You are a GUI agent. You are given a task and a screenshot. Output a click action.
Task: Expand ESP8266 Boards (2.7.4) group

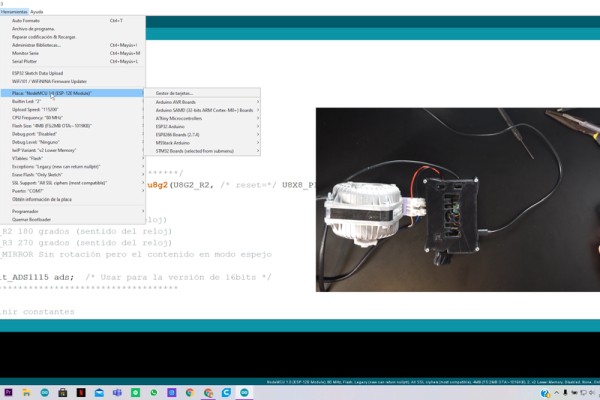(202, 135)
